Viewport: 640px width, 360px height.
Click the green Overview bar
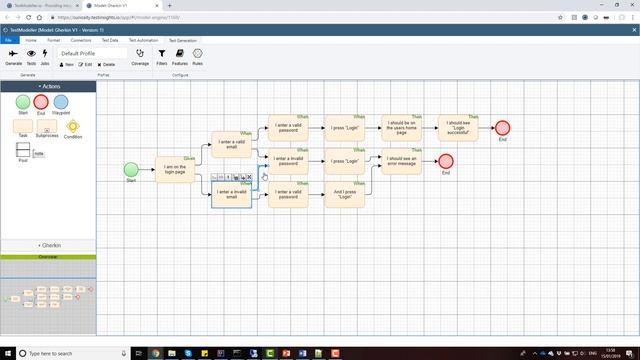(49, 257)
